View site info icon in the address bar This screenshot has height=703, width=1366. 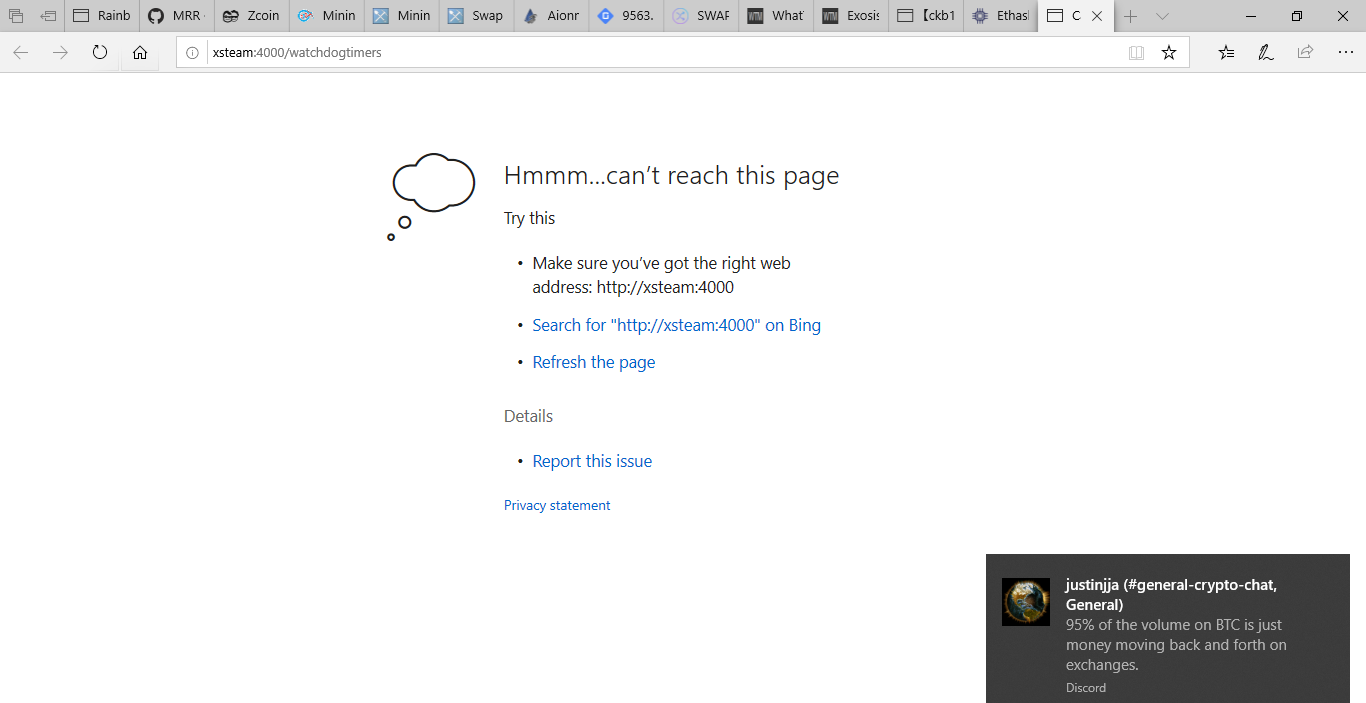tap(193, 53)
